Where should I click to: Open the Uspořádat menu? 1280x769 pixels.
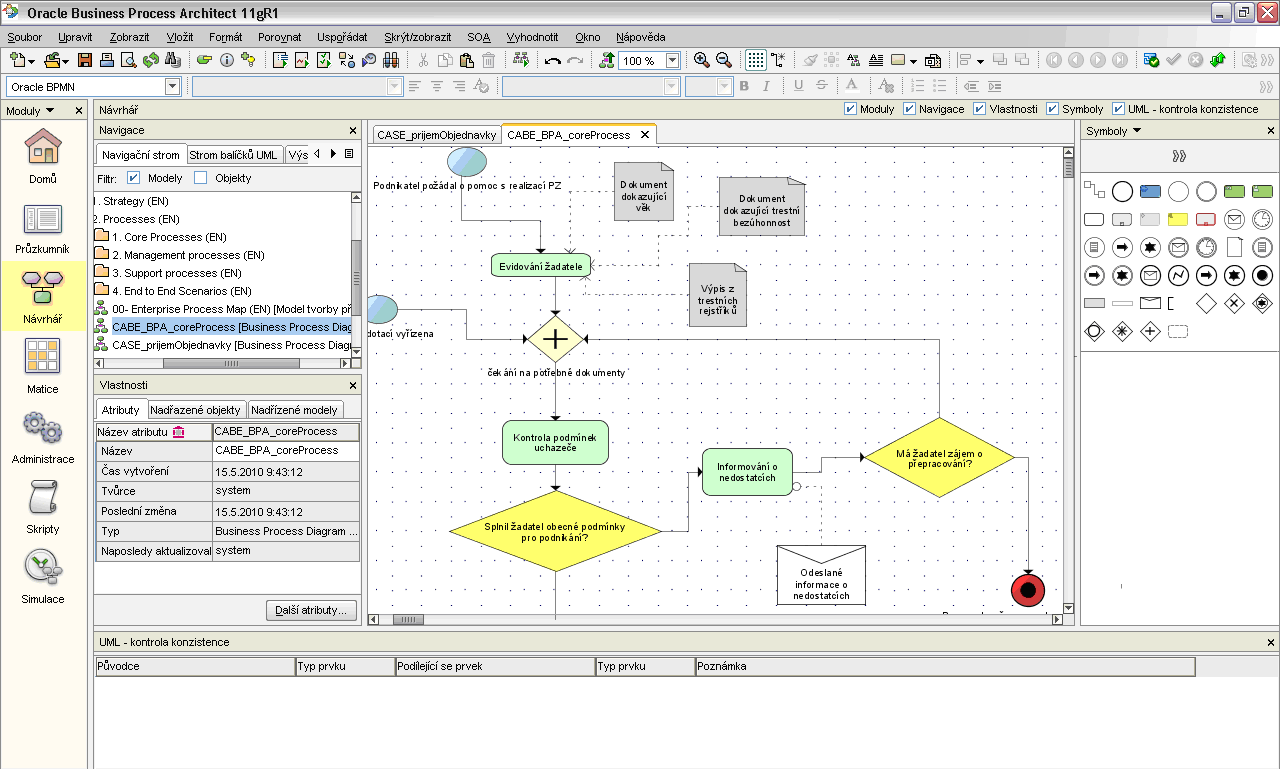pos(342,37)
